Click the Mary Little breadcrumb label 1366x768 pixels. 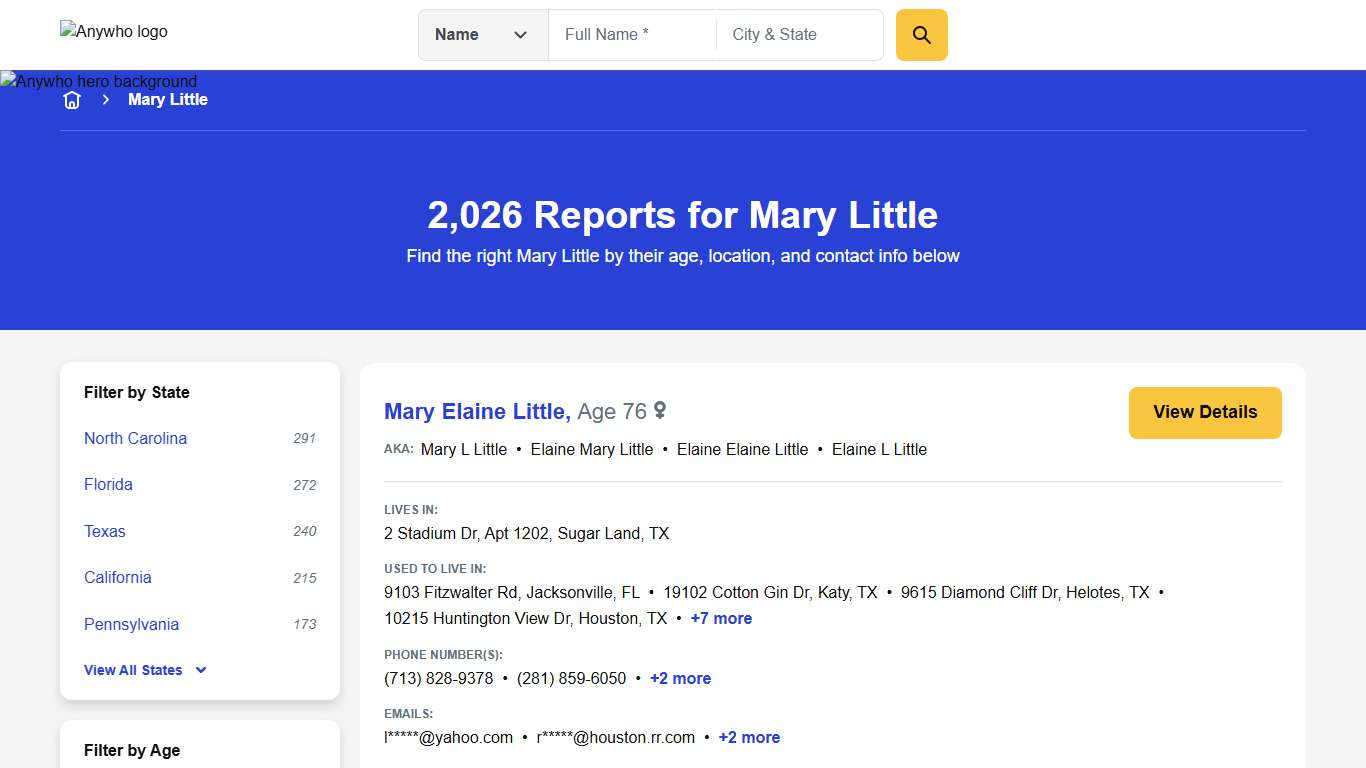tap(167, 99)
